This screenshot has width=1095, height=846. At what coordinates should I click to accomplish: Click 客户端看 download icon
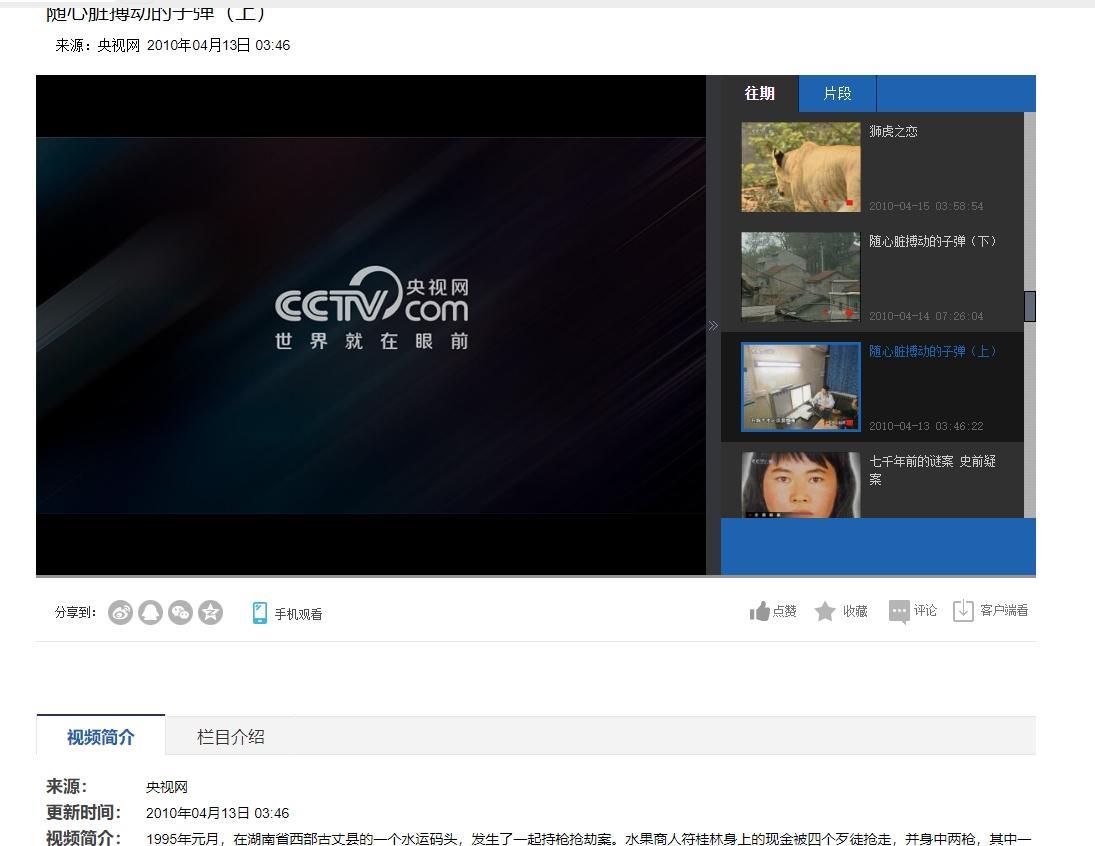point(963,611)
